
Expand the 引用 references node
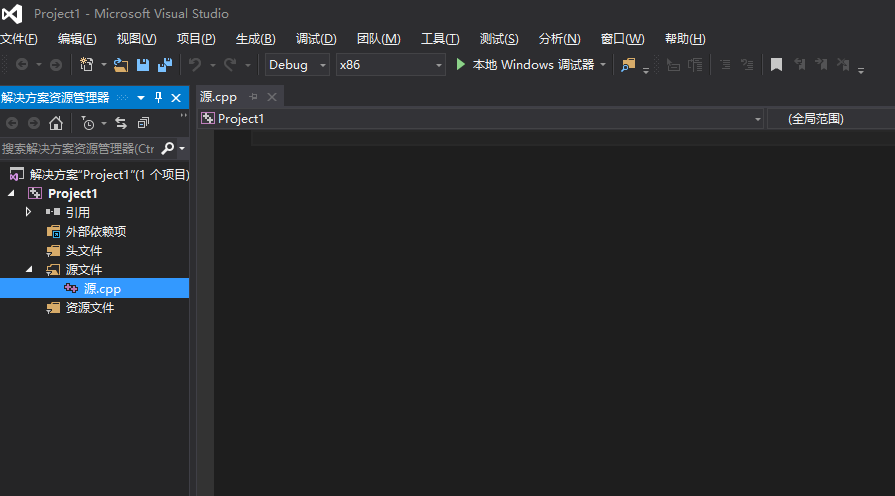point(28,212)
